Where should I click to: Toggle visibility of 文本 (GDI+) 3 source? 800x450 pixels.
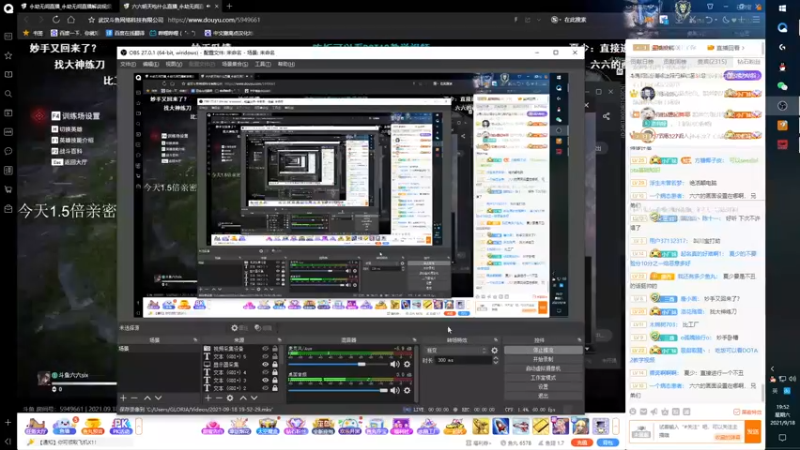pyautogui.click(x=265, y=380)
